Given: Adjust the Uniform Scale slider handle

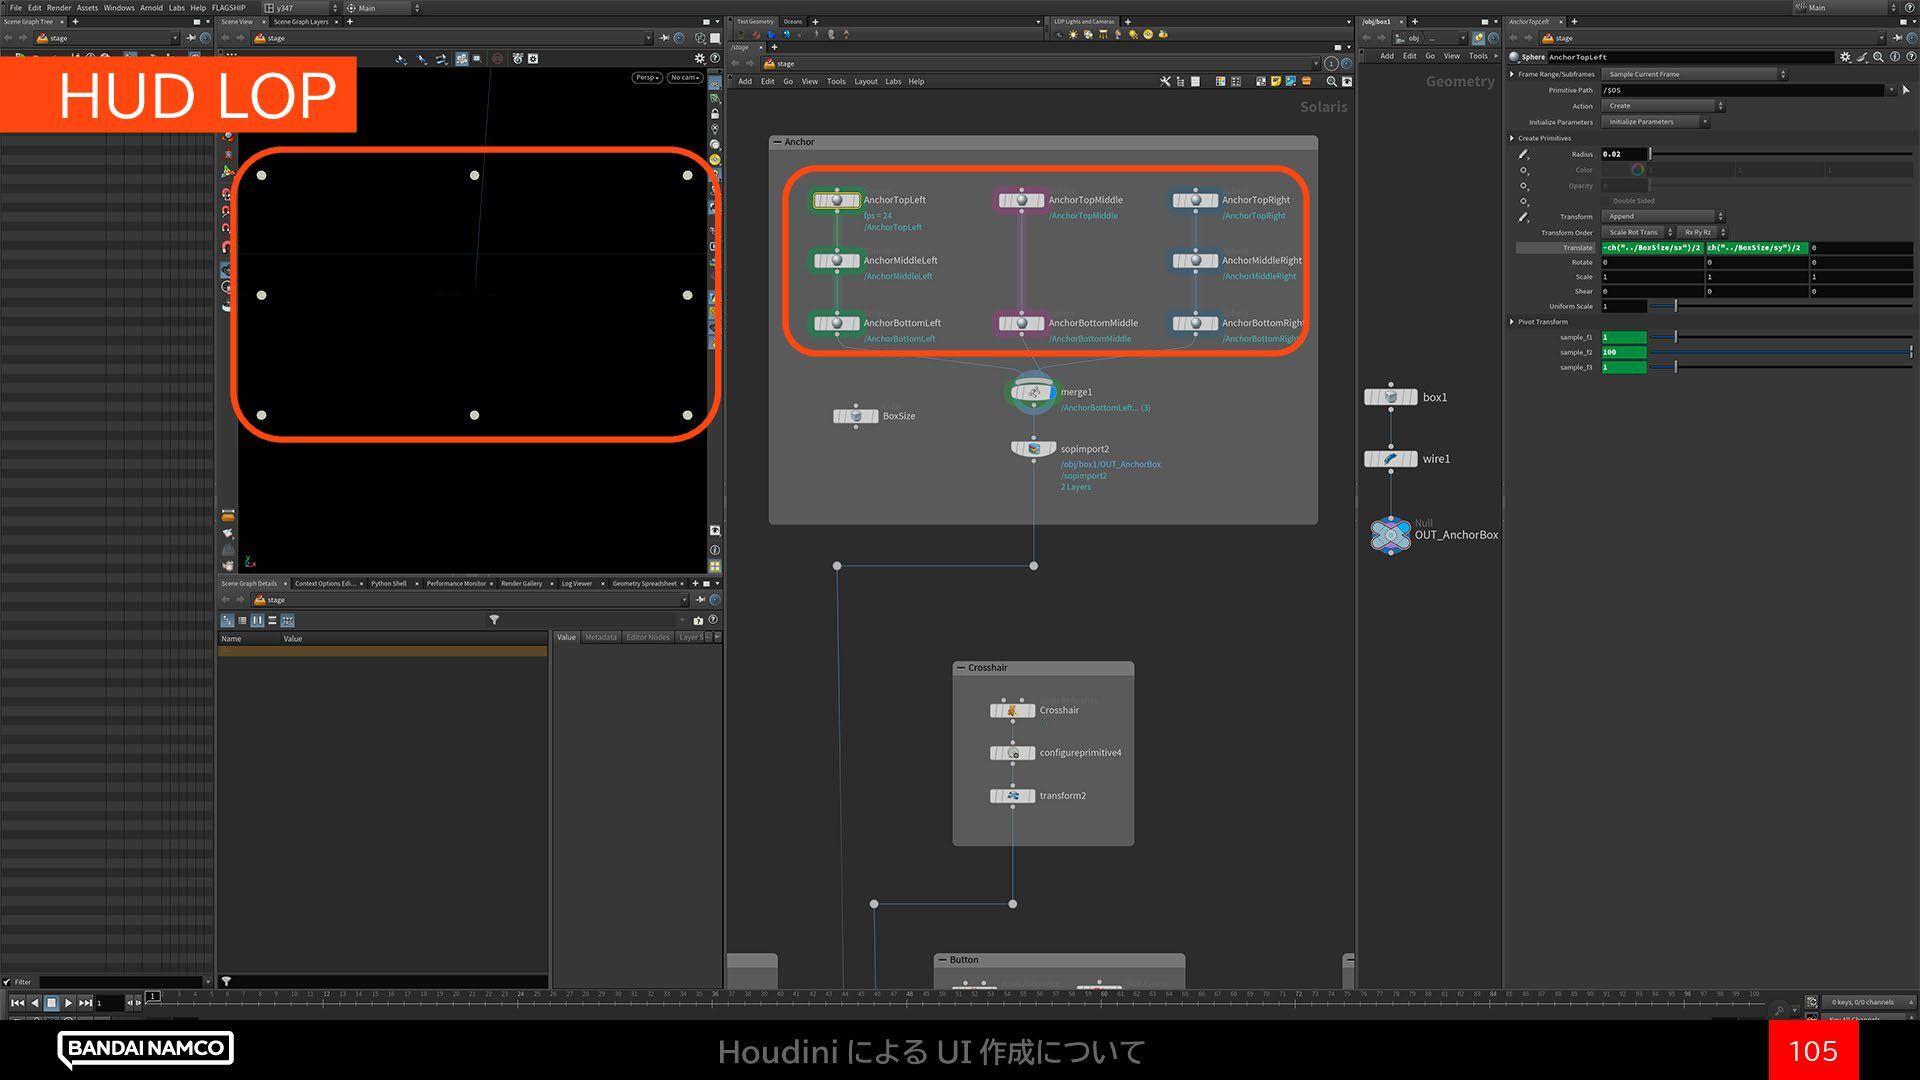Looking at the screenshot, I should (x=1676, y=306).
